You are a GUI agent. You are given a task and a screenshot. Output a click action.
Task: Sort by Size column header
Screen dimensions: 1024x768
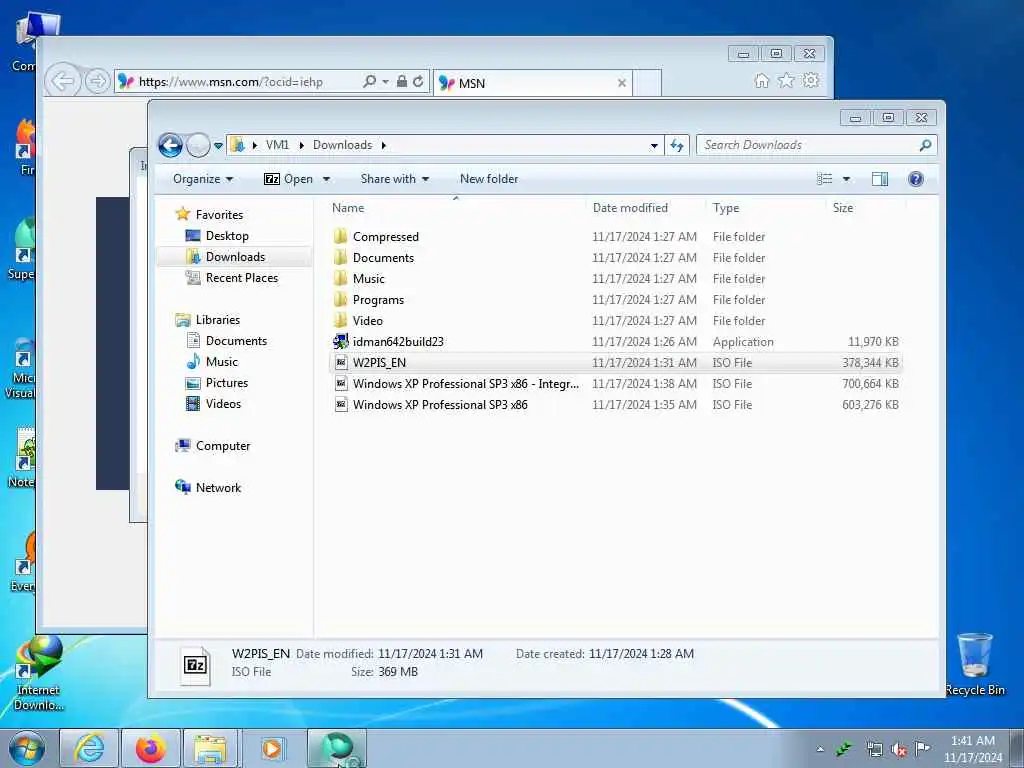(x=842, y=208)
